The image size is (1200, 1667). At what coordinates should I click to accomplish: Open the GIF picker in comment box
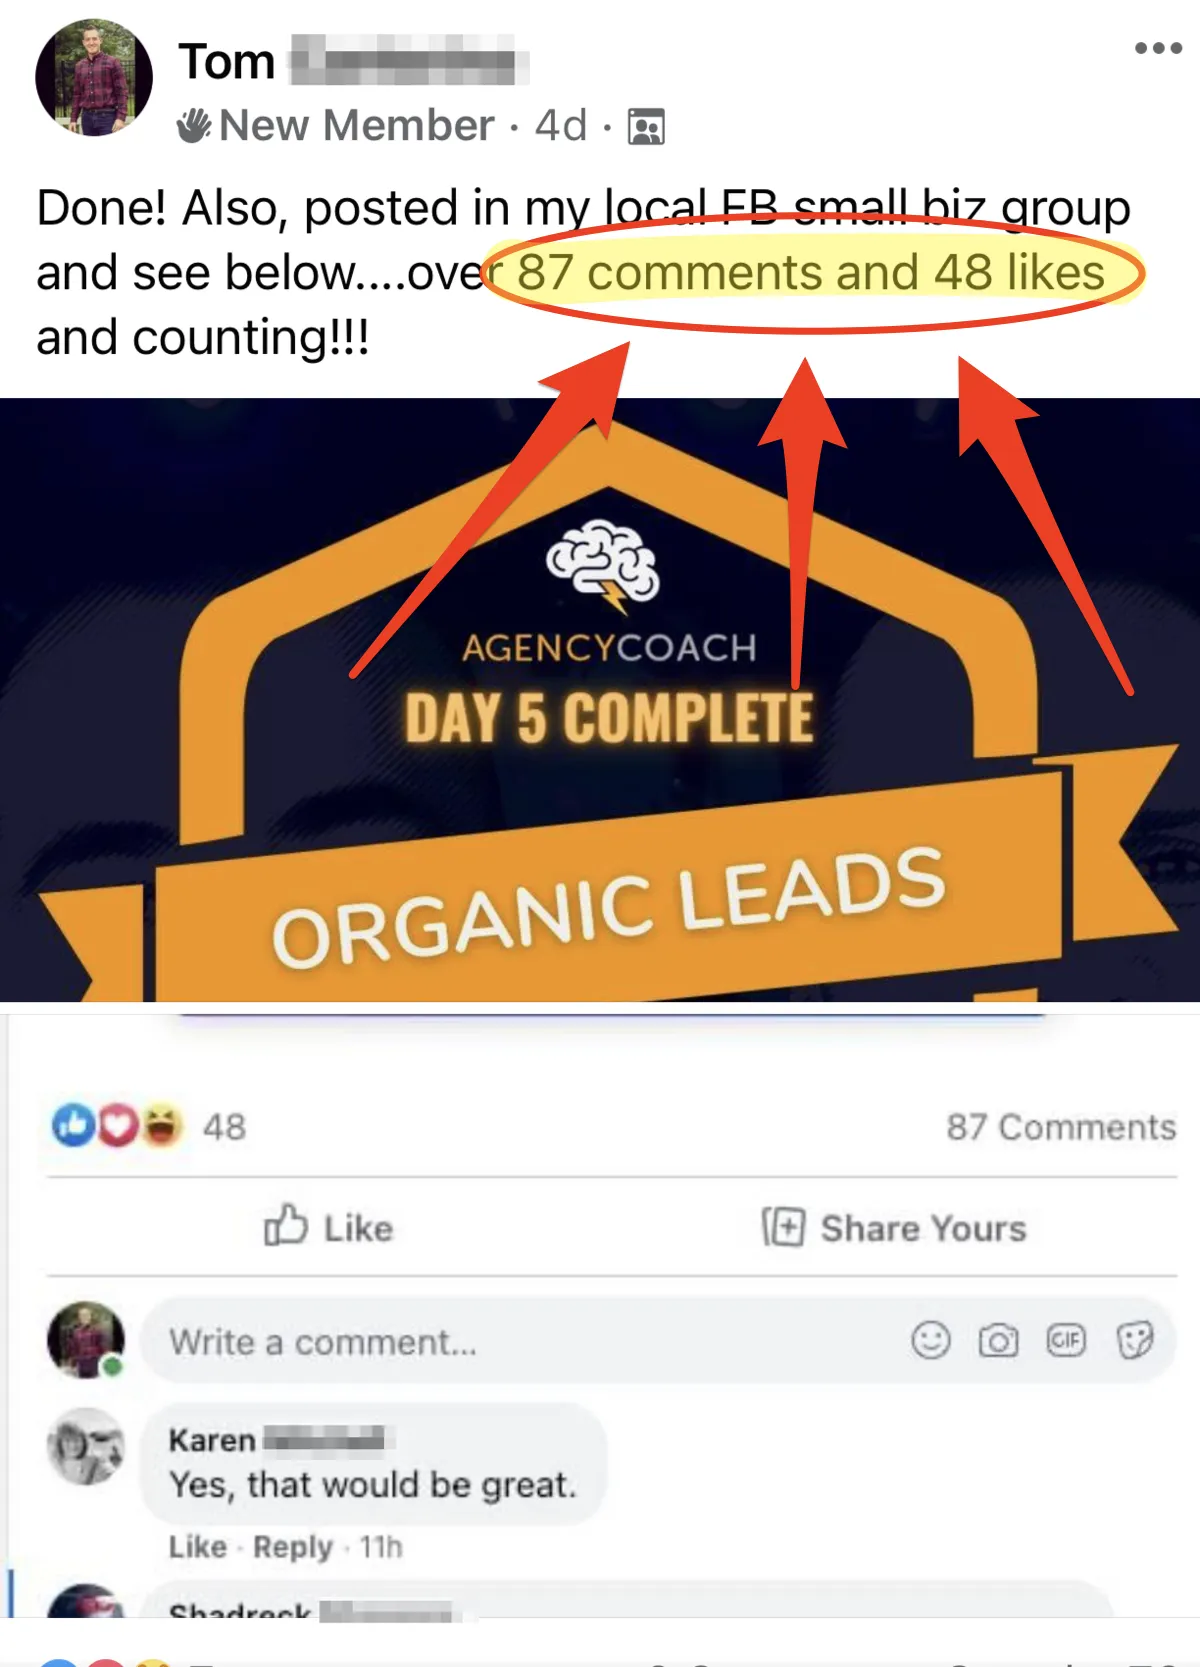pyautogui.click(x=1066, y=1340)
